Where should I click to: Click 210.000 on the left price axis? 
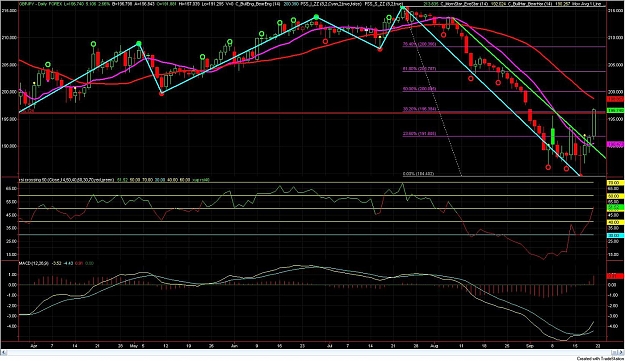point(10,38)
